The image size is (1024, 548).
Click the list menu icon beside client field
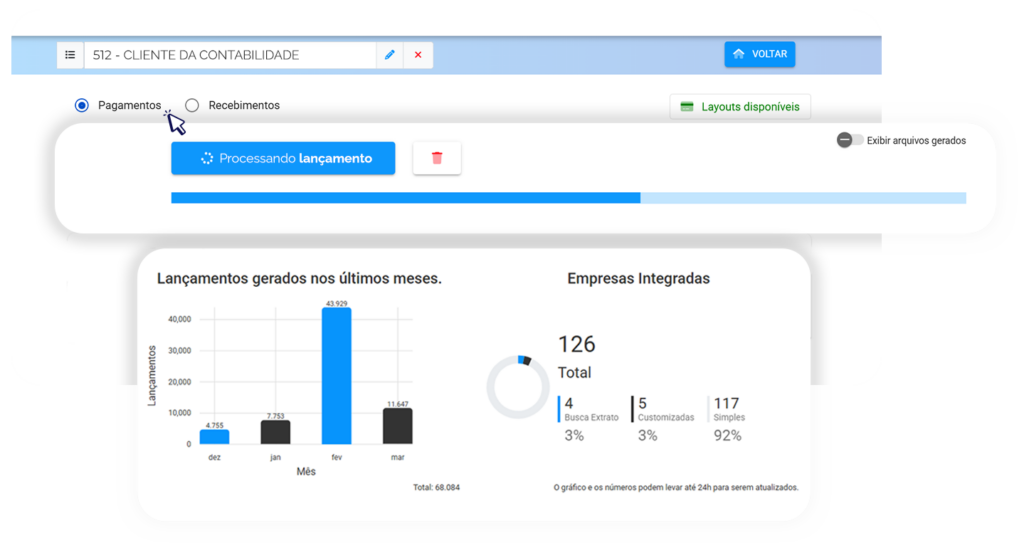[x=70, y=55]
